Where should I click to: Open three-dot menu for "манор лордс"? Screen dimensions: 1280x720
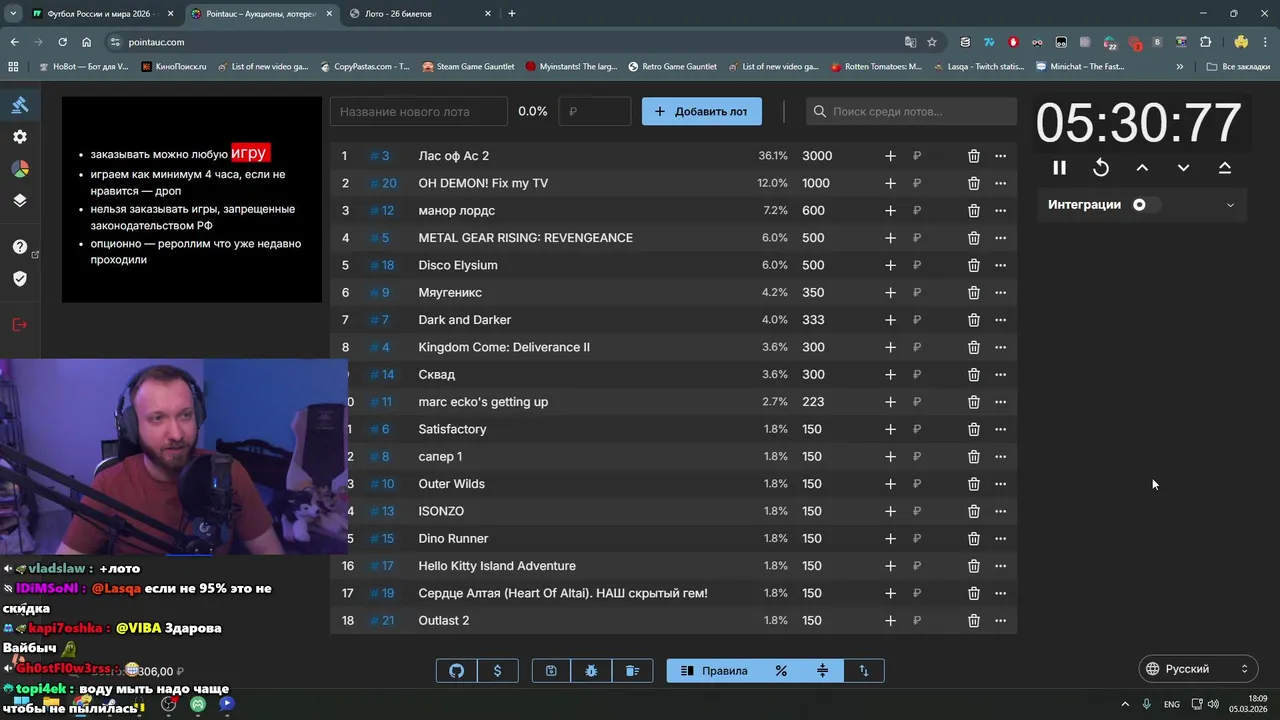pos(1000,211)
